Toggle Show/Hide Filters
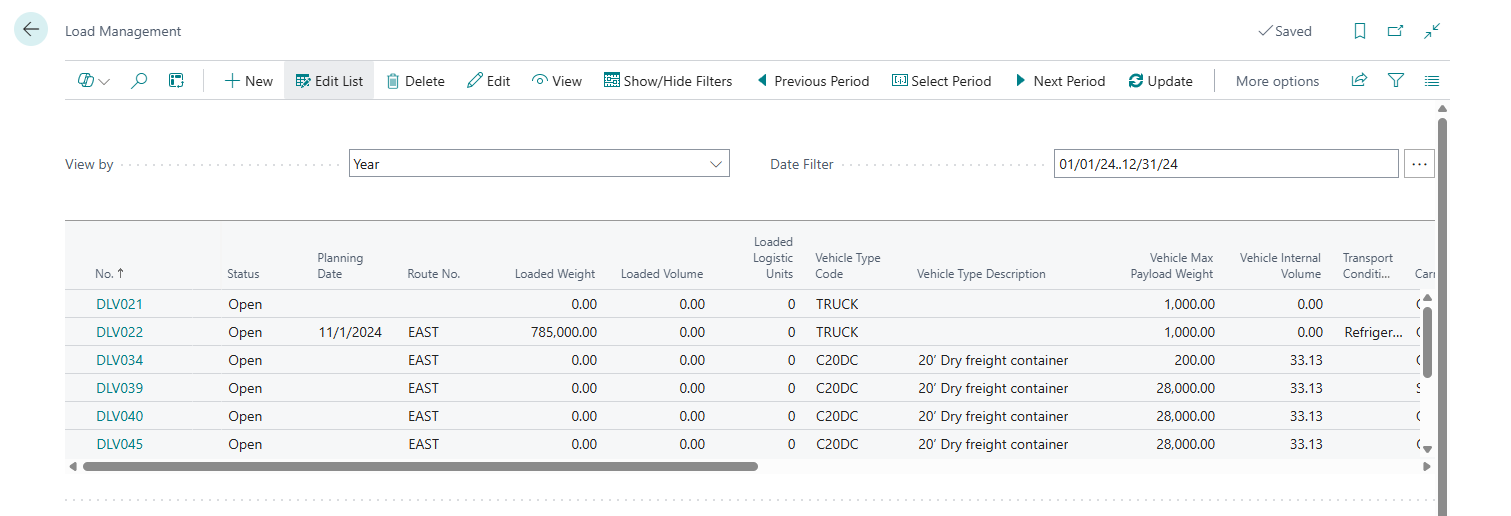This screenshot has height=516, width=1511. [x=668, y=81]
